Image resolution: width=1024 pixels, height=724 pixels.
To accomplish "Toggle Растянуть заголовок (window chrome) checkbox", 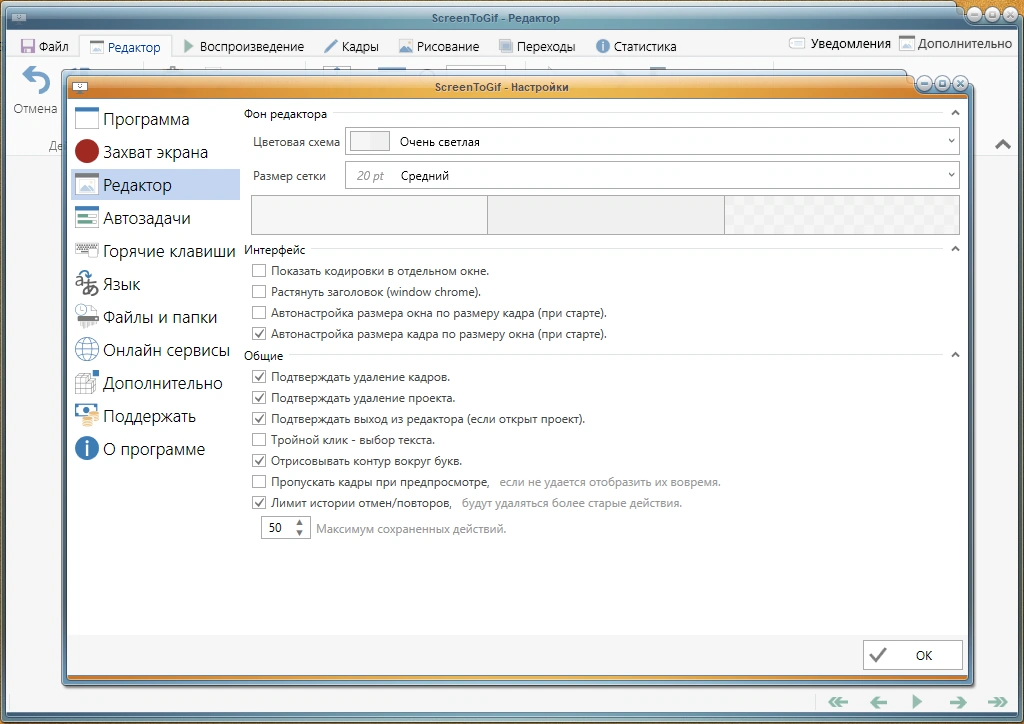I will (x=259, y=292).
